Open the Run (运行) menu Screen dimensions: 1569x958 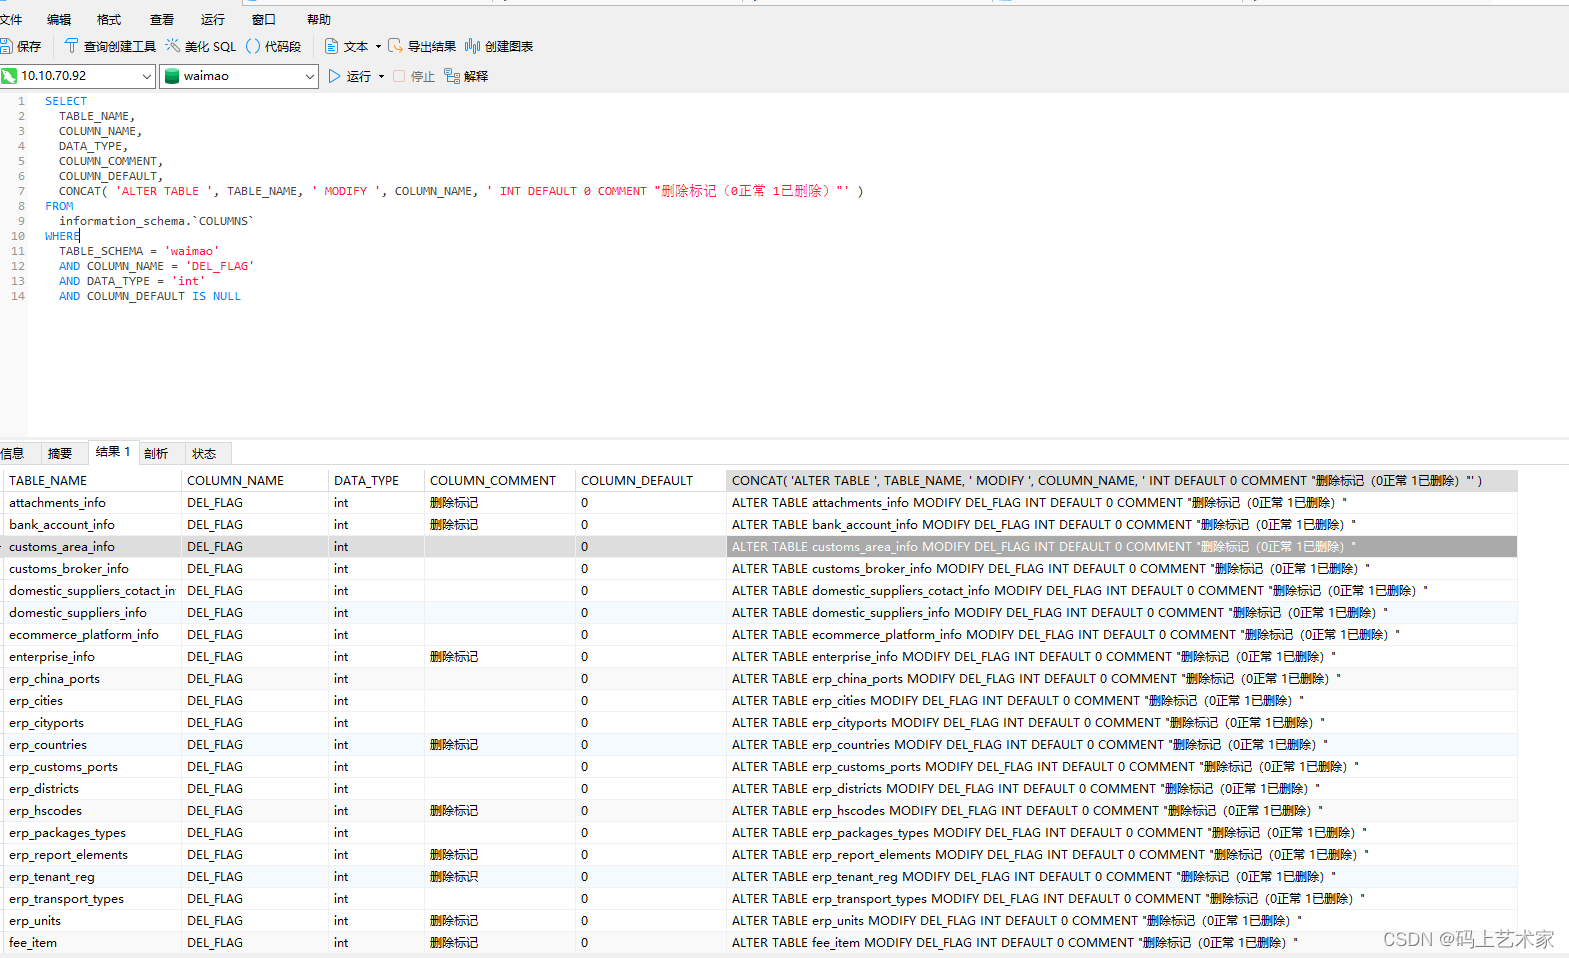[212, 19]
